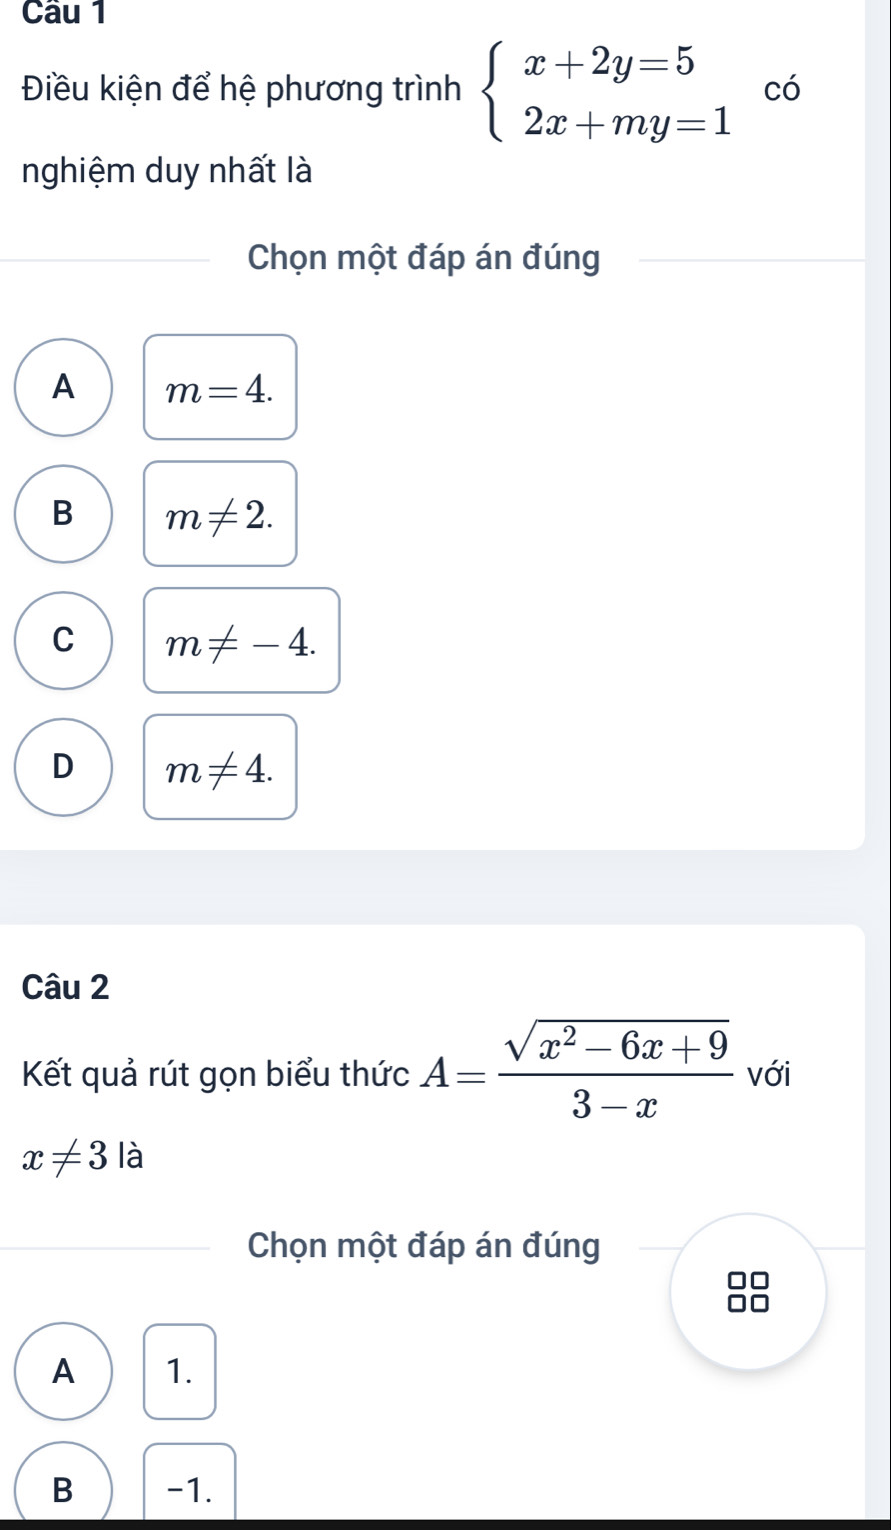Choose the answer box 'm ≠ 4.'
891x1530 pixels.
[220, 767]
